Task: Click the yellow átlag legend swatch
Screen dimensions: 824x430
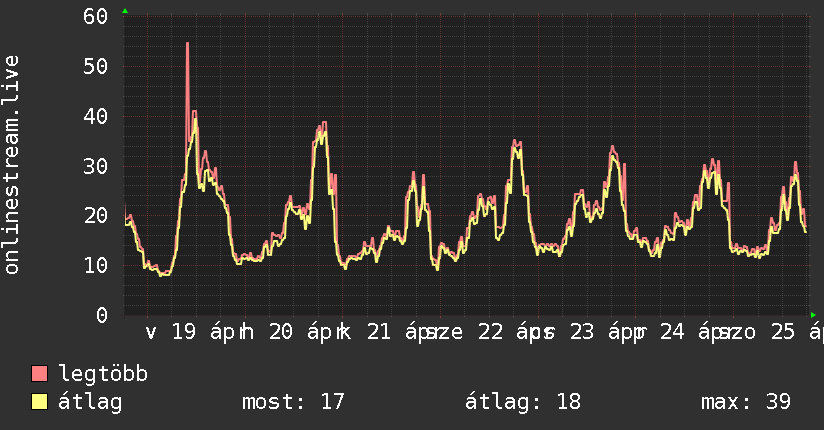Action: point(39,402)
